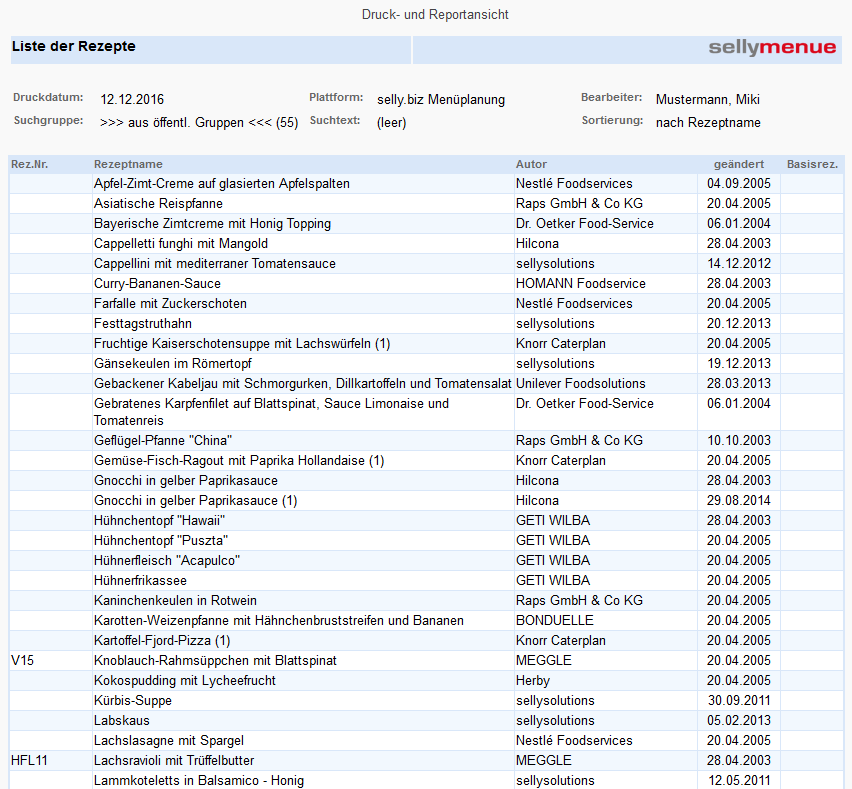Click the Autor column header

pos(531,164)
